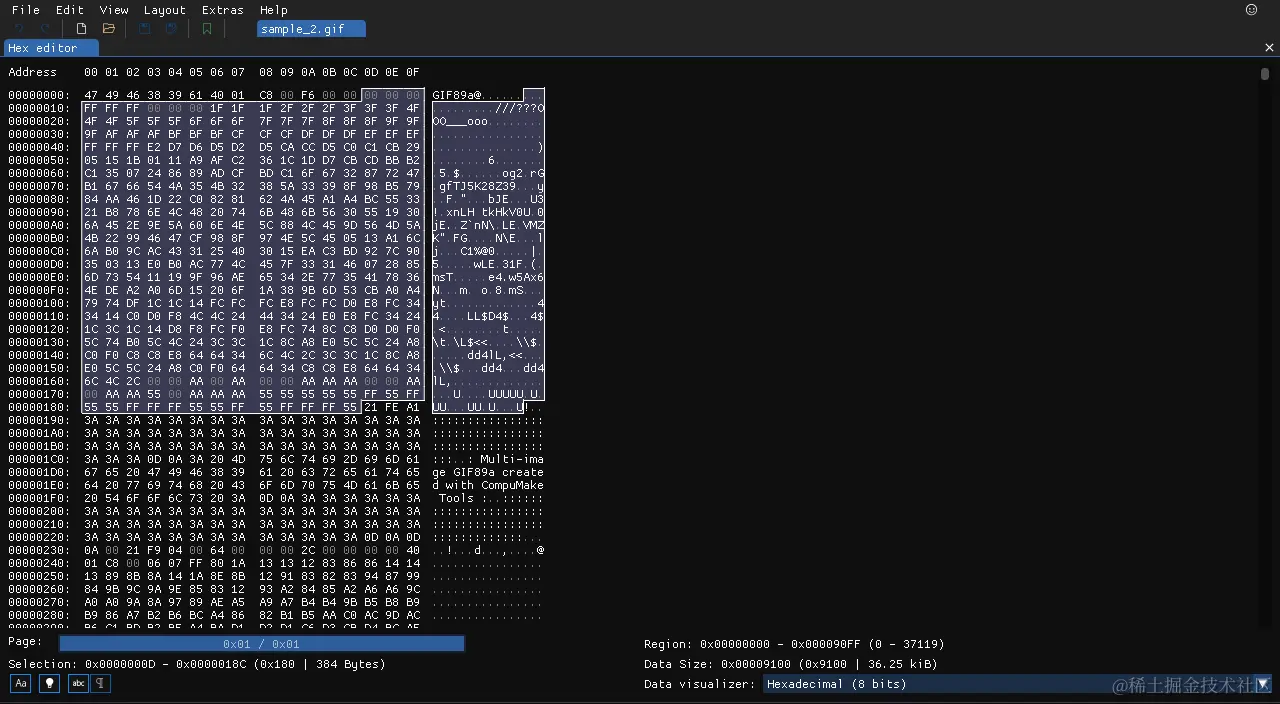Open the Layout menu
Screen dimensions: 1280x704
165,10
